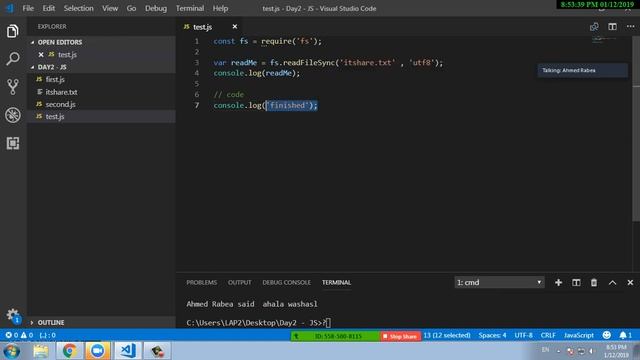Open the Search view in activity bar

tap(13, 59)
